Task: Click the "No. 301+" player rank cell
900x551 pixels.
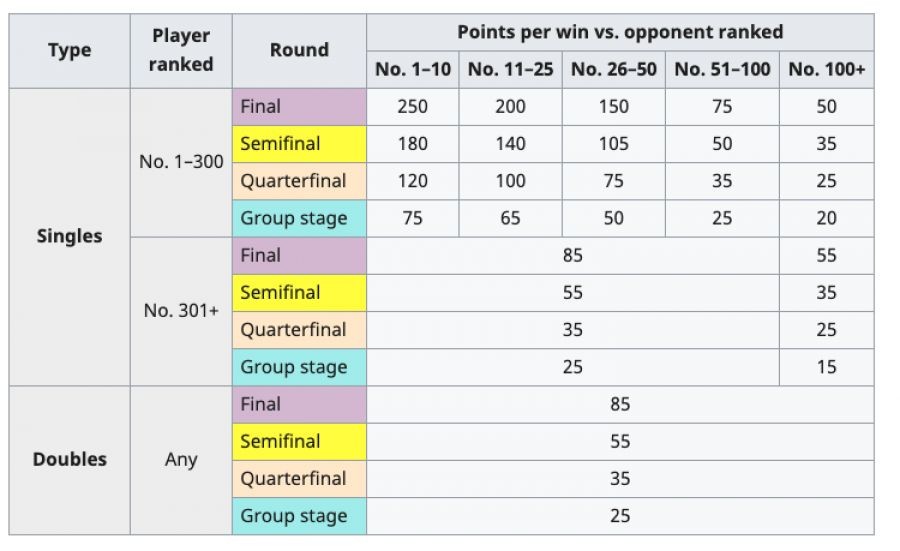Action: click(x=181, y=311)
